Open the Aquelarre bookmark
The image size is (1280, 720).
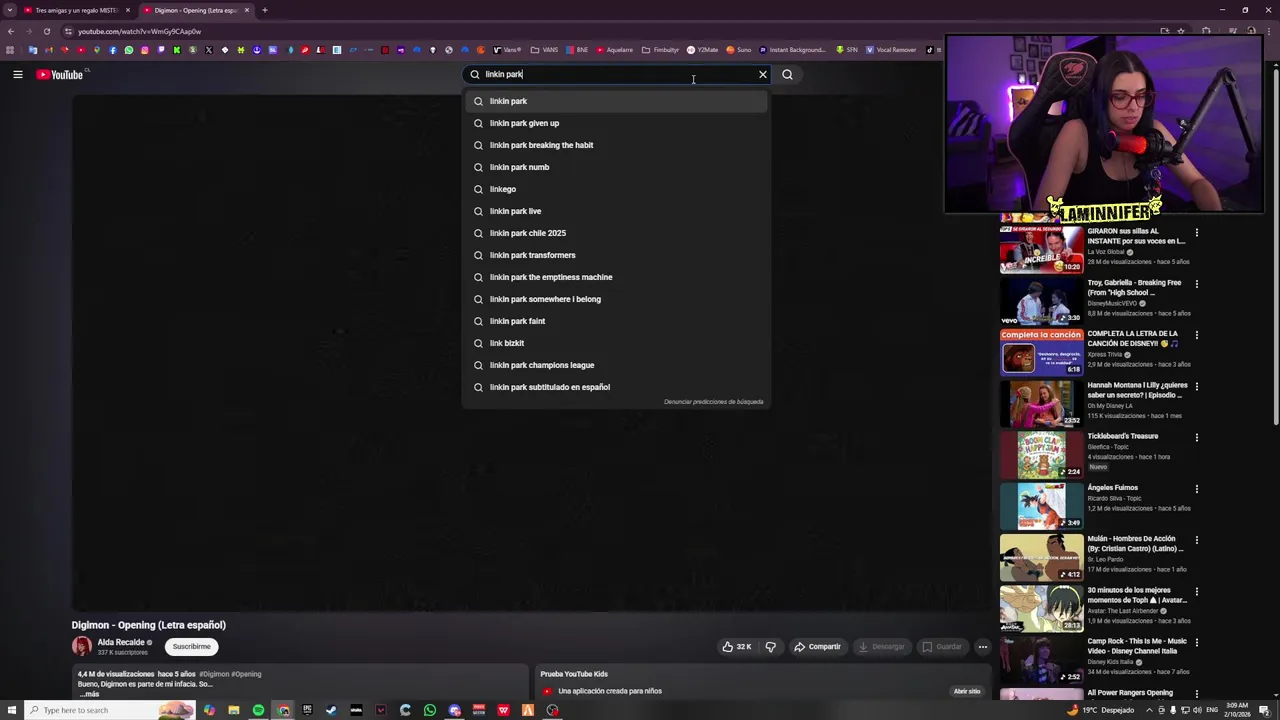coord(614,50)
